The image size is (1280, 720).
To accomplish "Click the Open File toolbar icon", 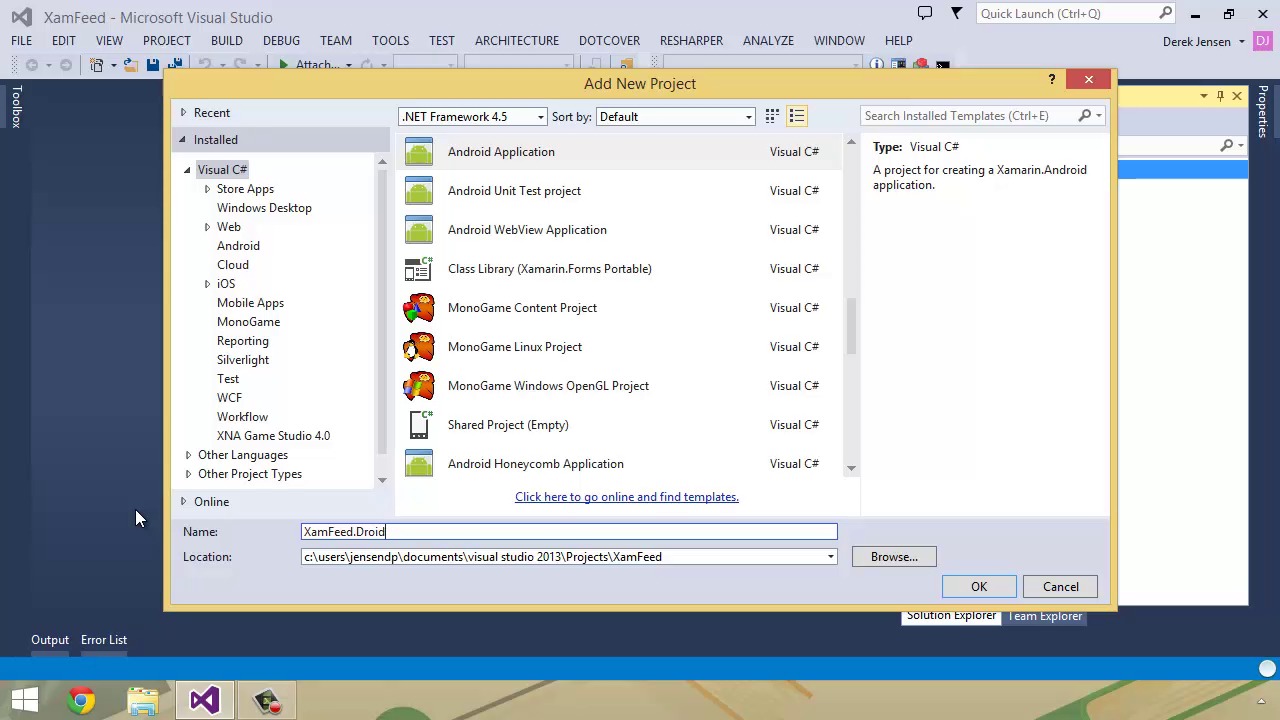I will (130, 65).
